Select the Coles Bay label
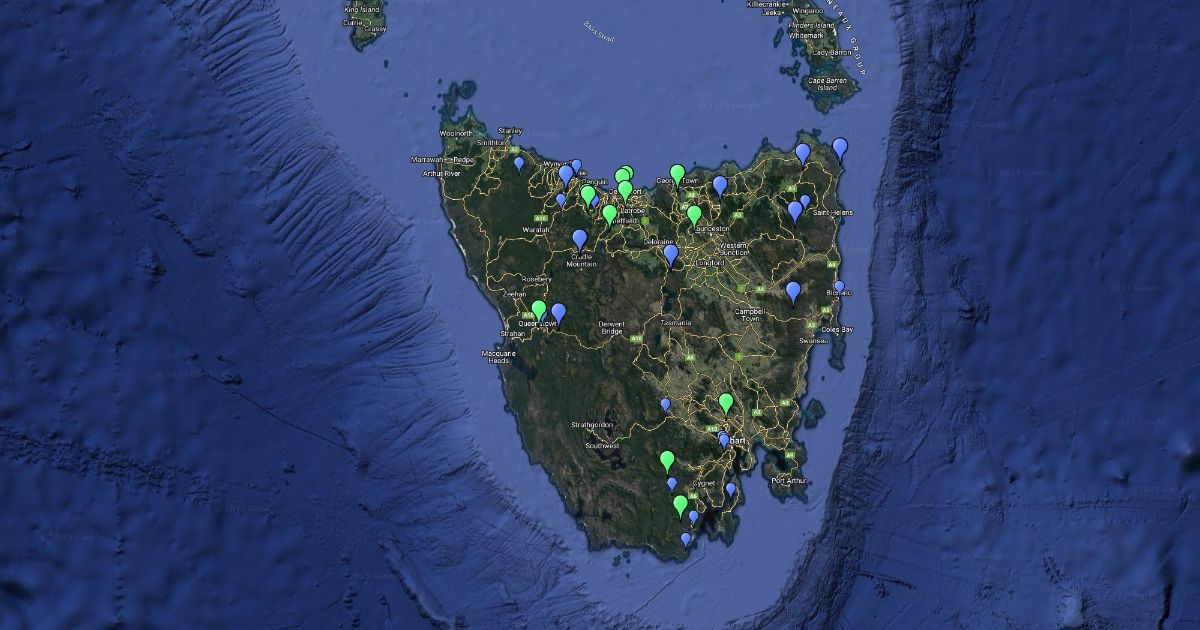Image resolution: width=1200 pixels, height=630 pixels. point(836,329)
